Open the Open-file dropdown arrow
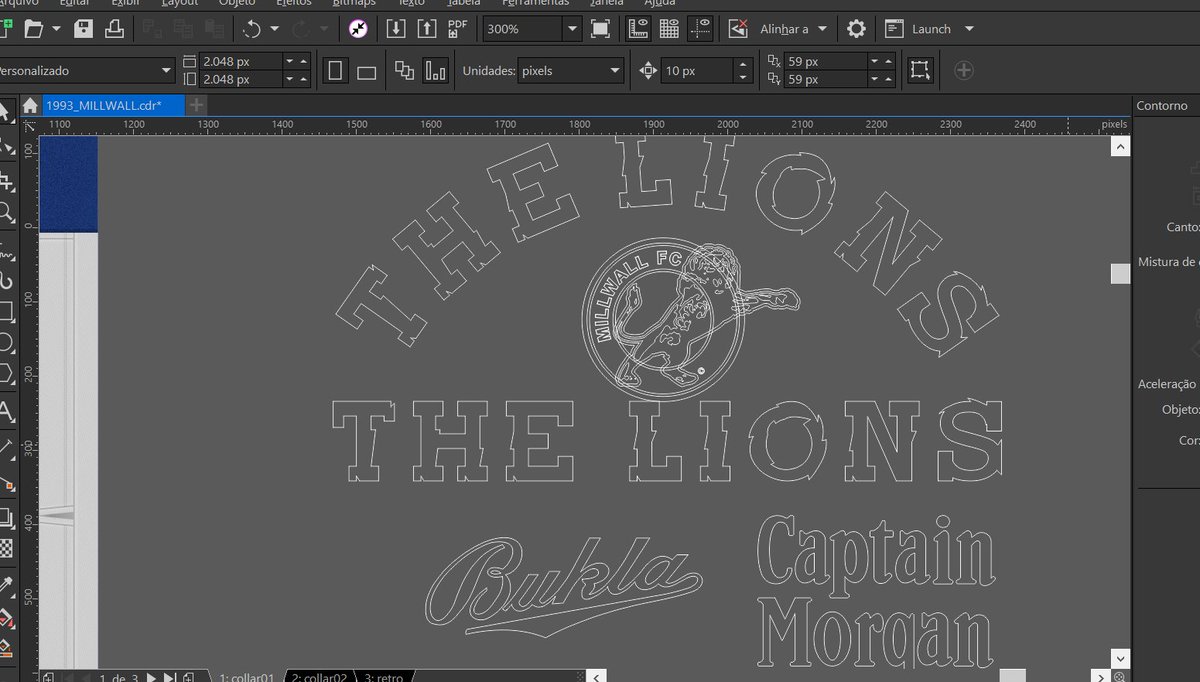The width and height of the screenshot is (1200, 682). 56,29
